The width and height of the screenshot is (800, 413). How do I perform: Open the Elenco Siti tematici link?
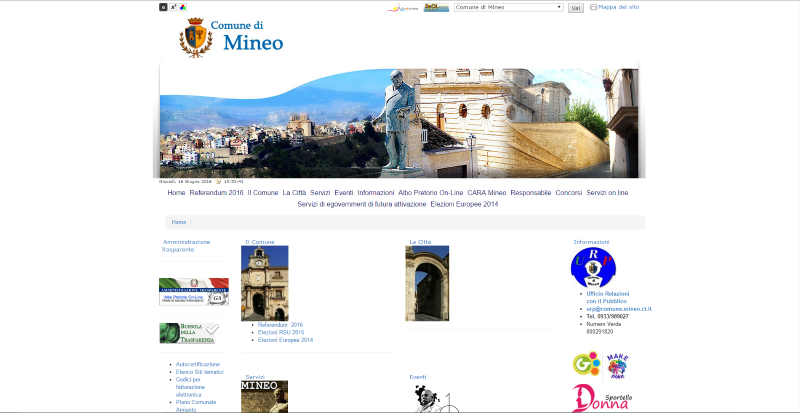tap(199, 372)
